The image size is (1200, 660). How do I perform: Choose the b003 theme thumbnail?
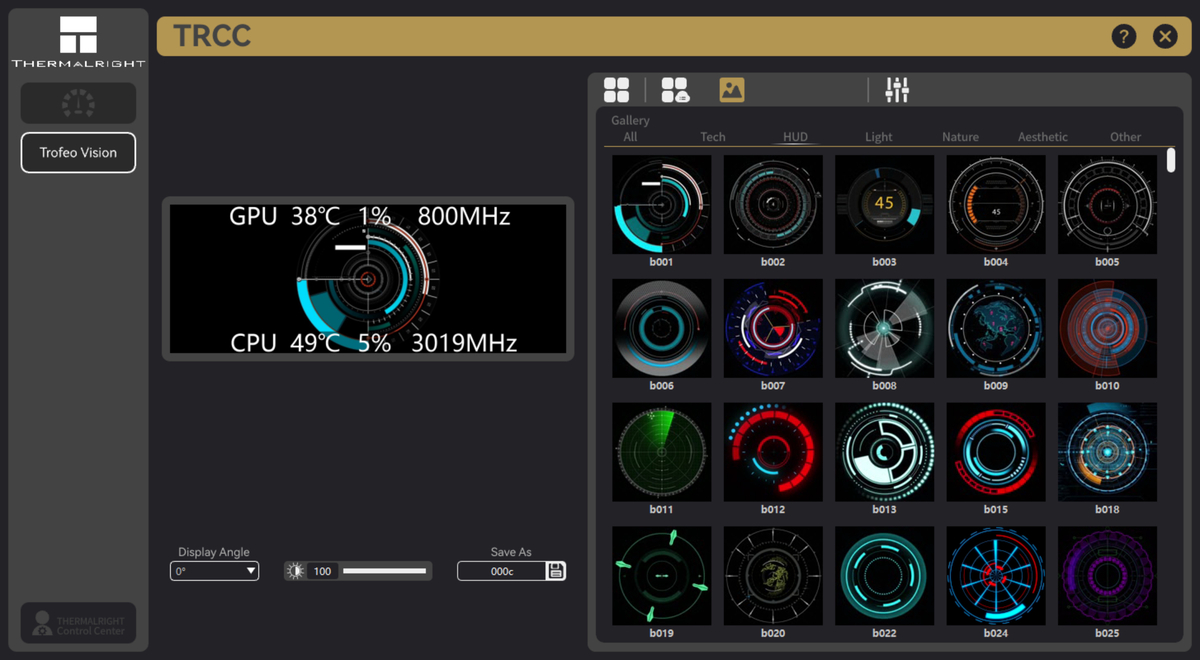coord(884,205)
